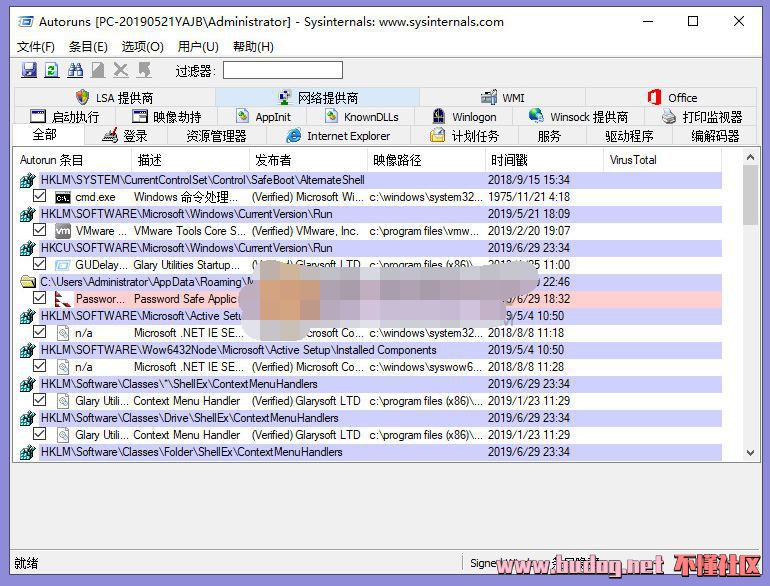Open the Winlogon tab
770x586 pixels.
465,117
